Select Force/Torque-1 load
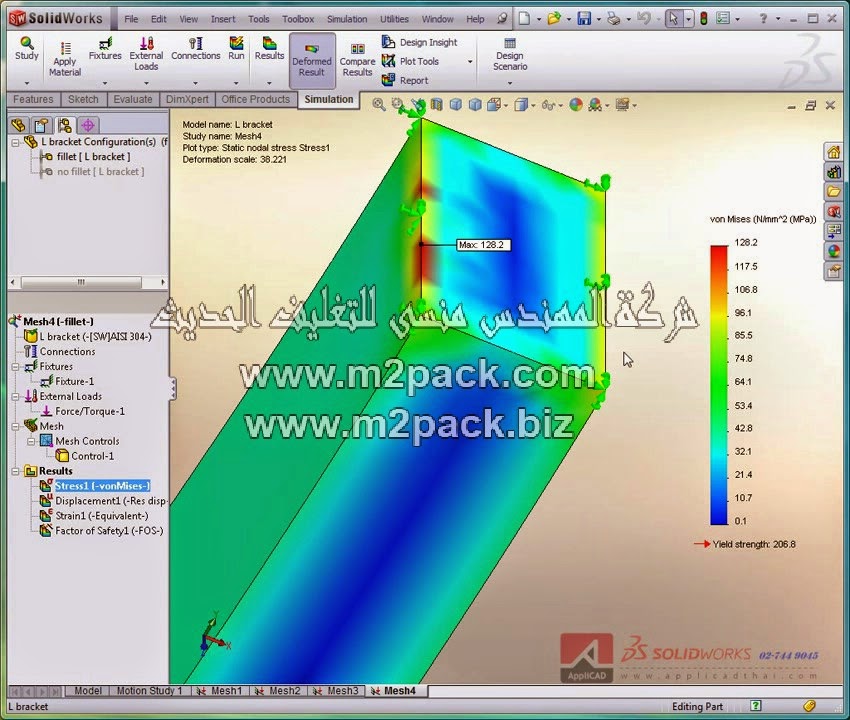The width and height of the screenshot is (850, 720). point(89,412)
